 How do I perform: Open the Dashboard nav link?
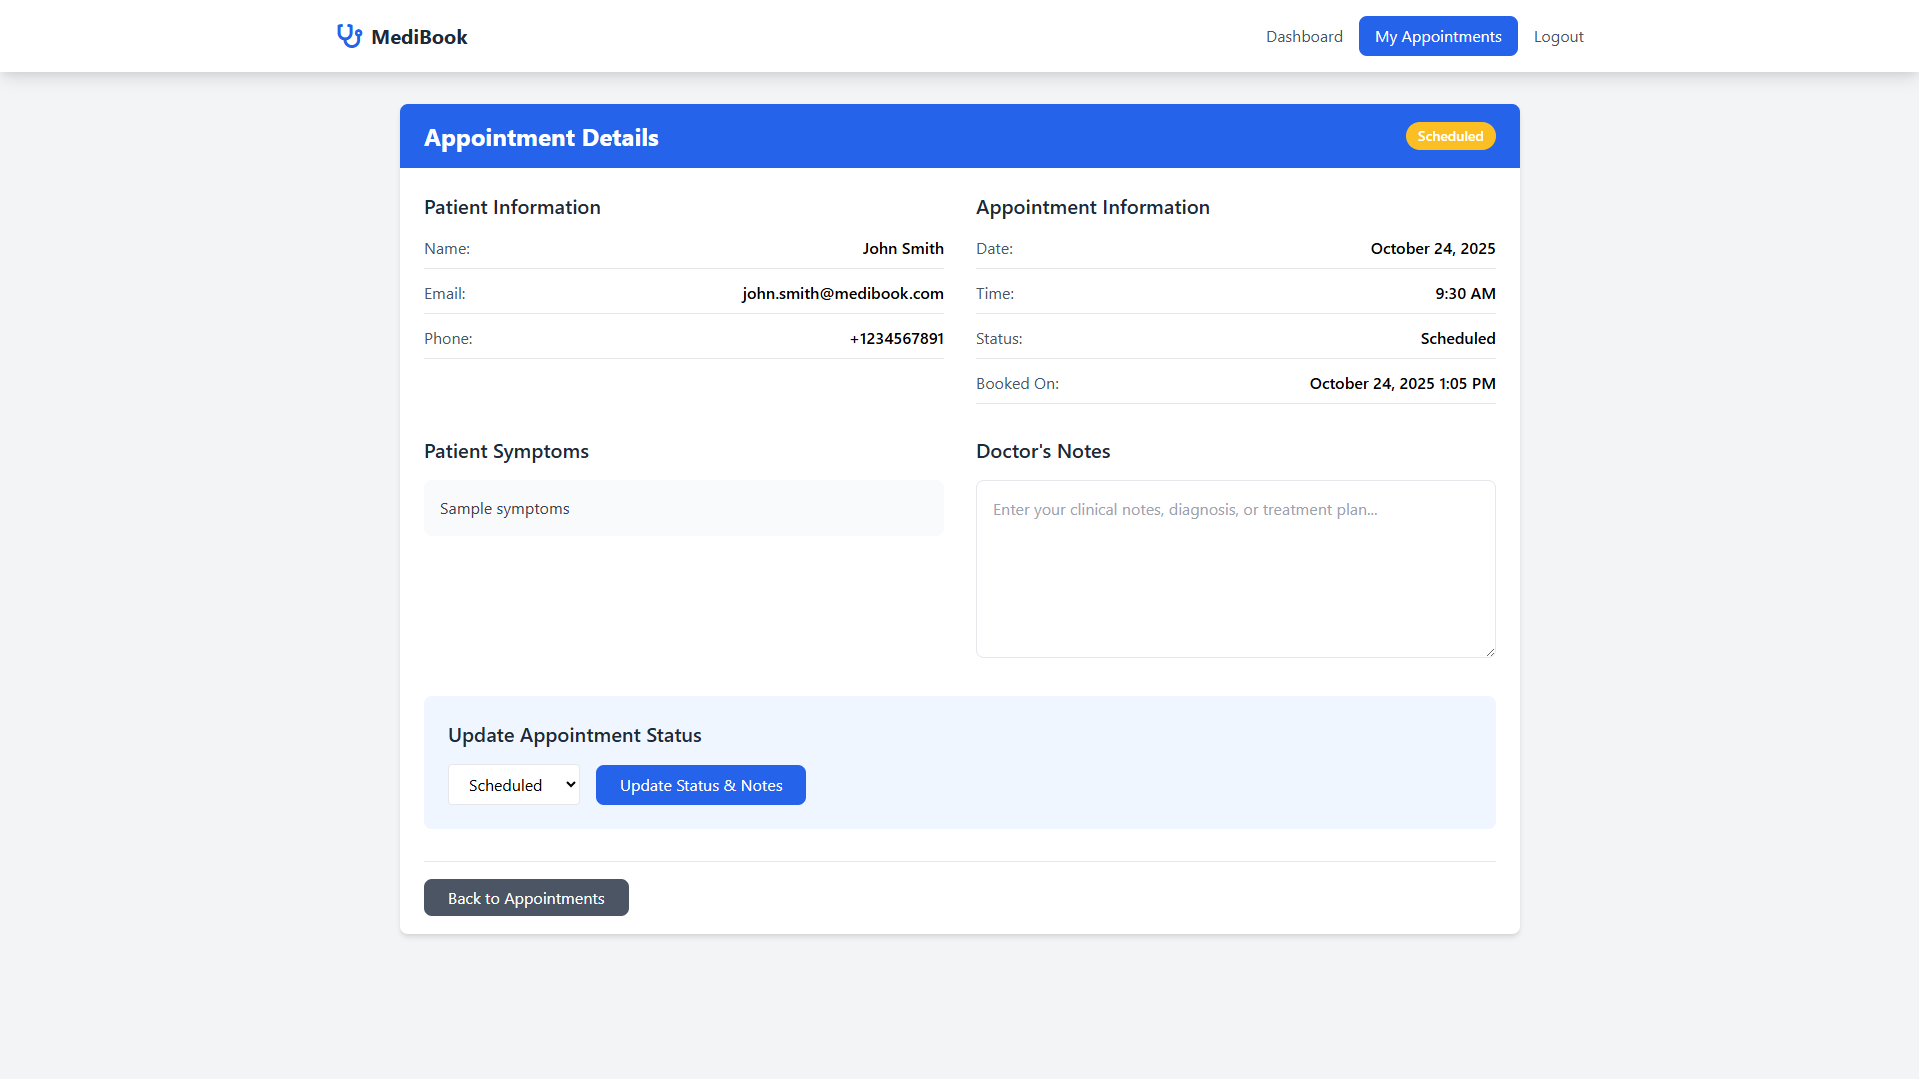(x=1304, y=36)
